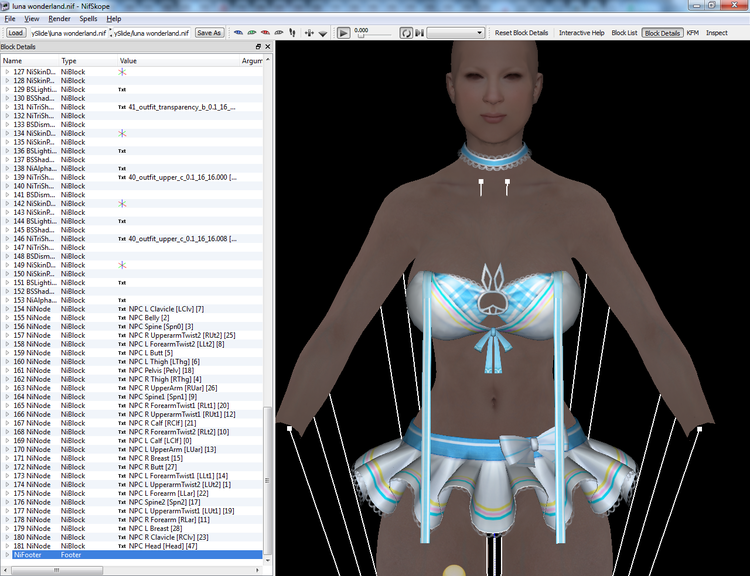
Task: Select the blue Top view icon
Action: tap(238, 33)
